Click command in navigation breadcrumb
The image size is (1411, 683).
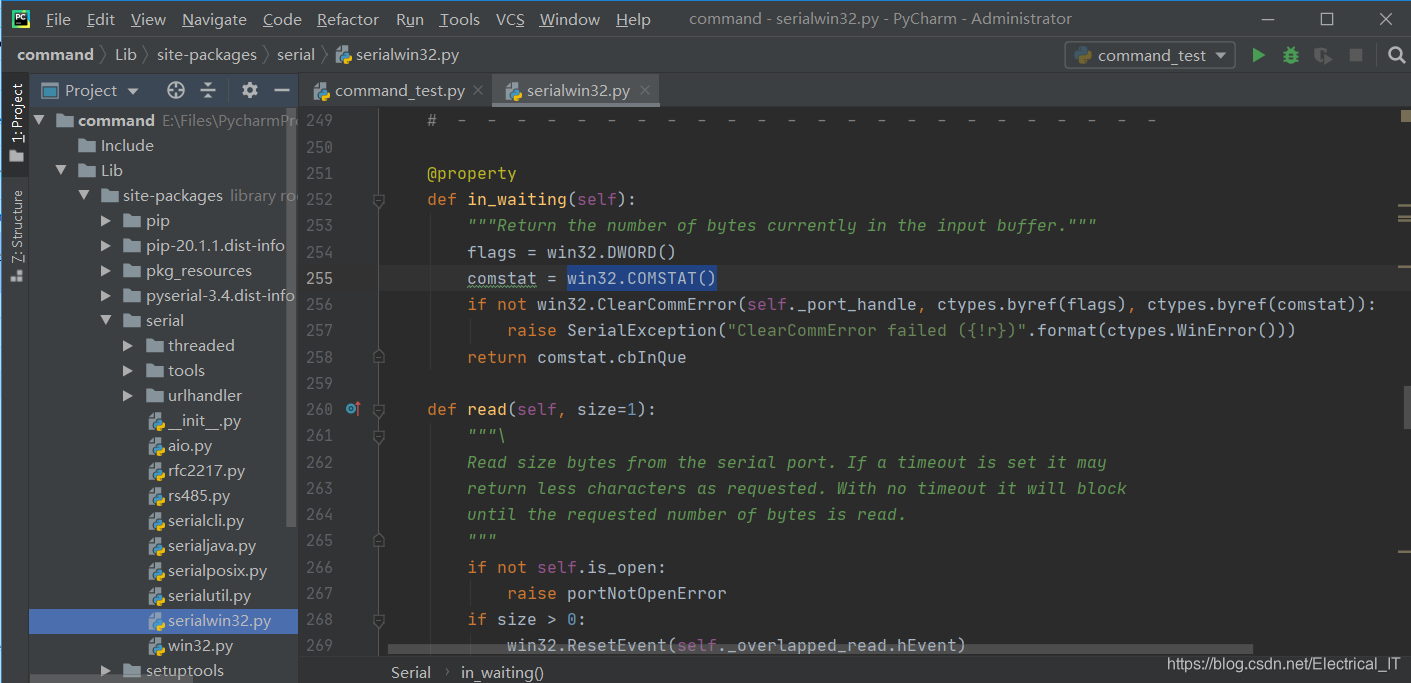click(x=55, y=55)
